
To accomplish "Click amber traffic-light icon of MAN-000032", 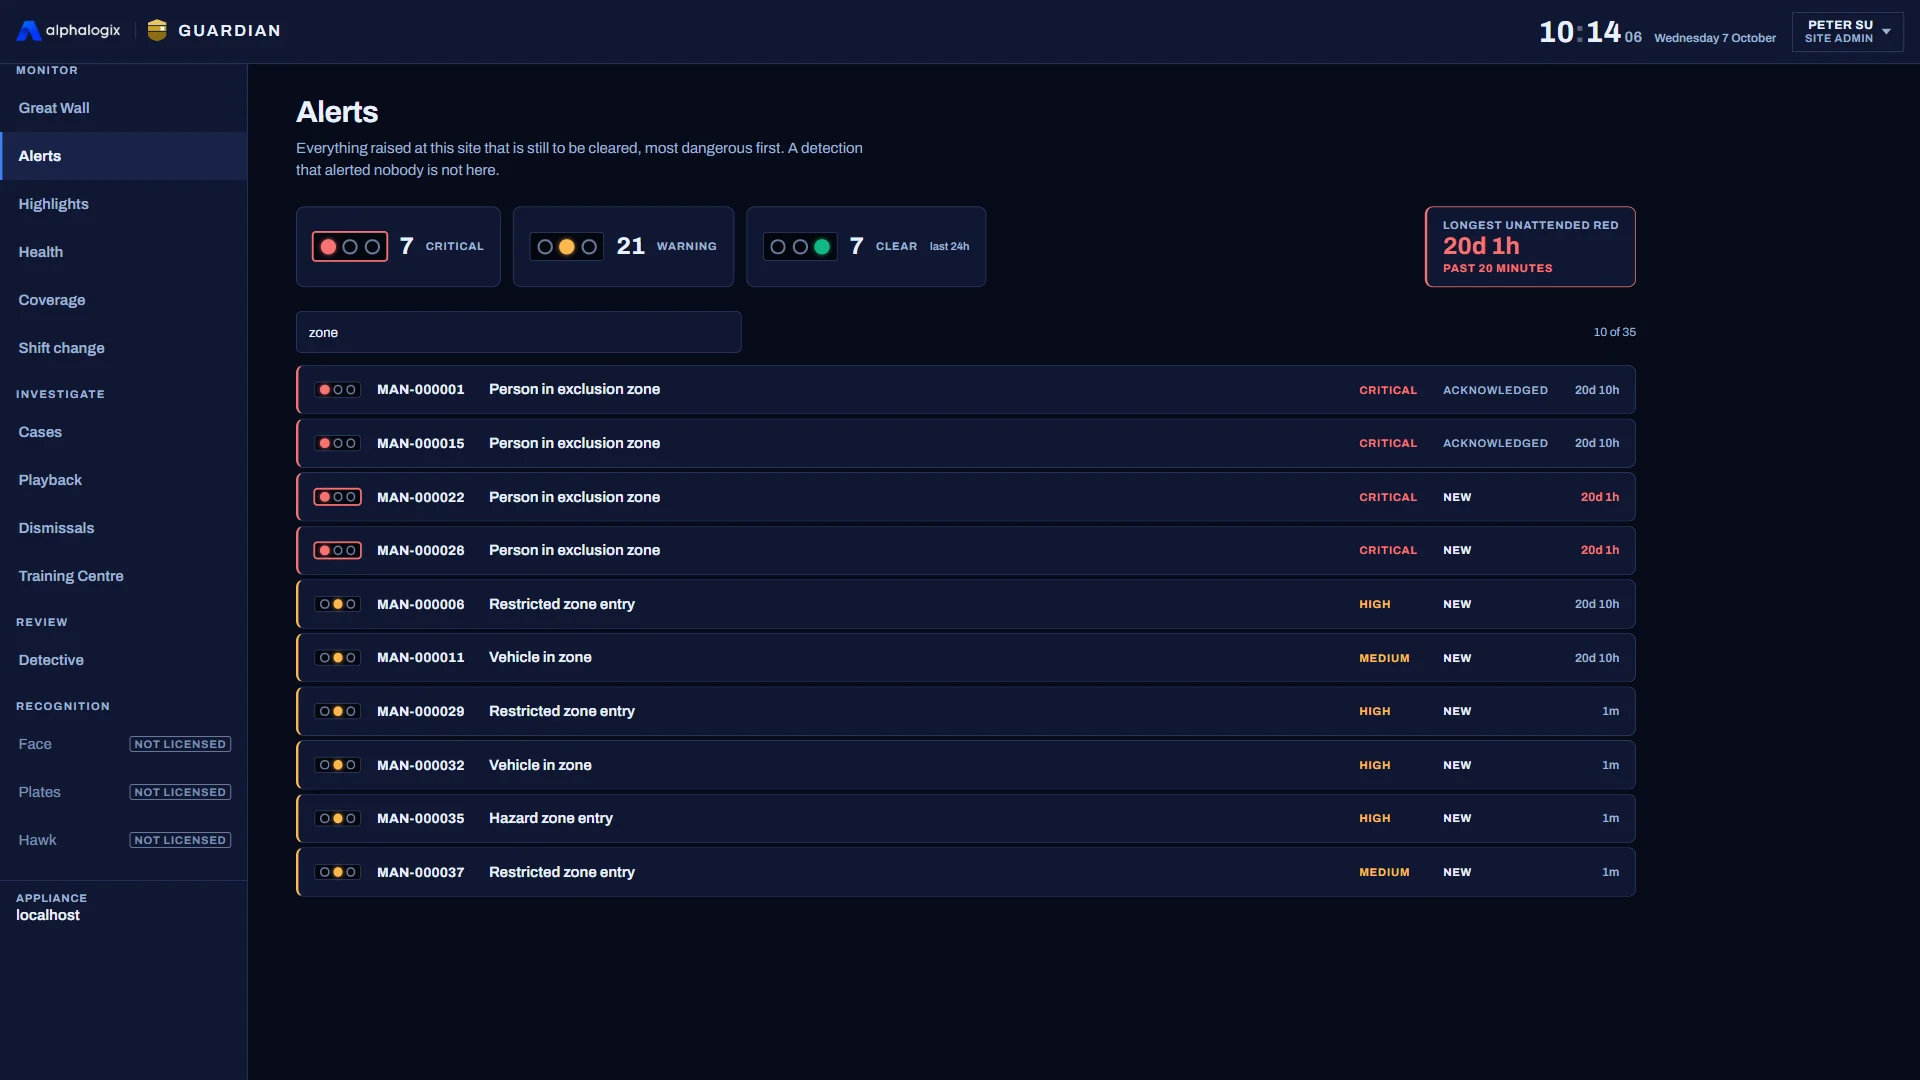I will pos(338,765).
